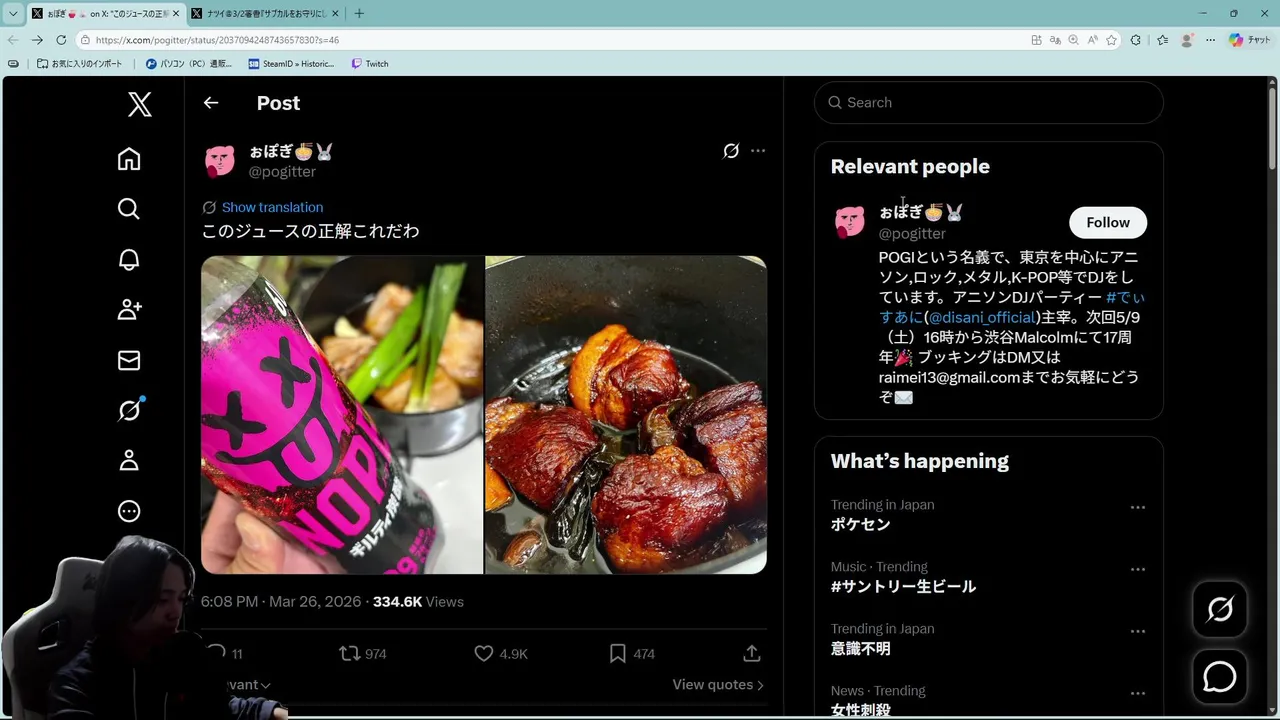Like the post with 4.9K likes

point(500,653)
